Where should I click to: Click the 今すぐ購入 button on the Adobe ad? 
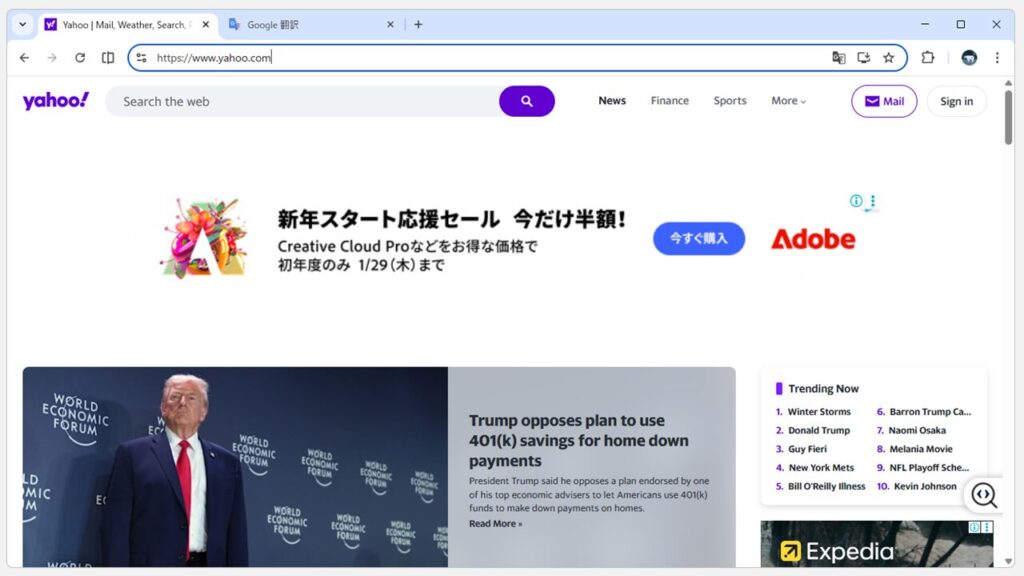[x=698, y=239]
